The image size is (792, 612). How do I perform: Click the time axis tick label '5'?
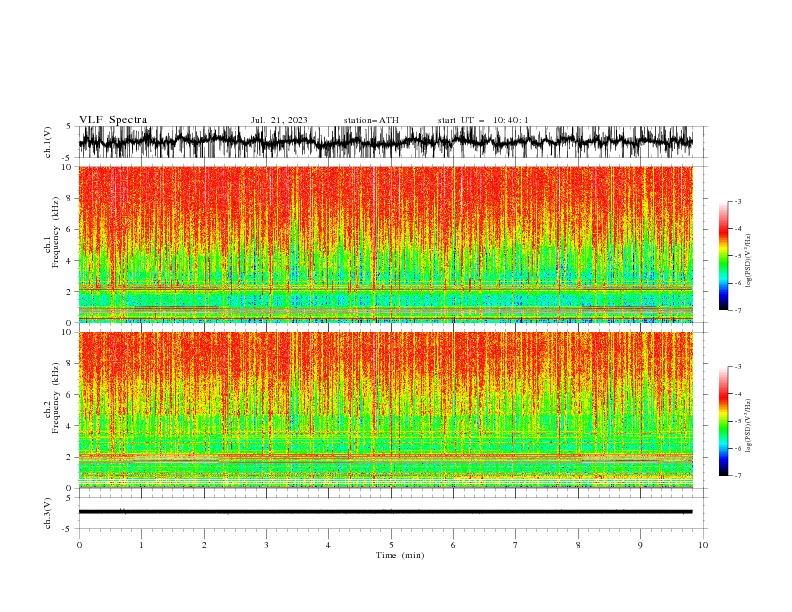point(391,545)
